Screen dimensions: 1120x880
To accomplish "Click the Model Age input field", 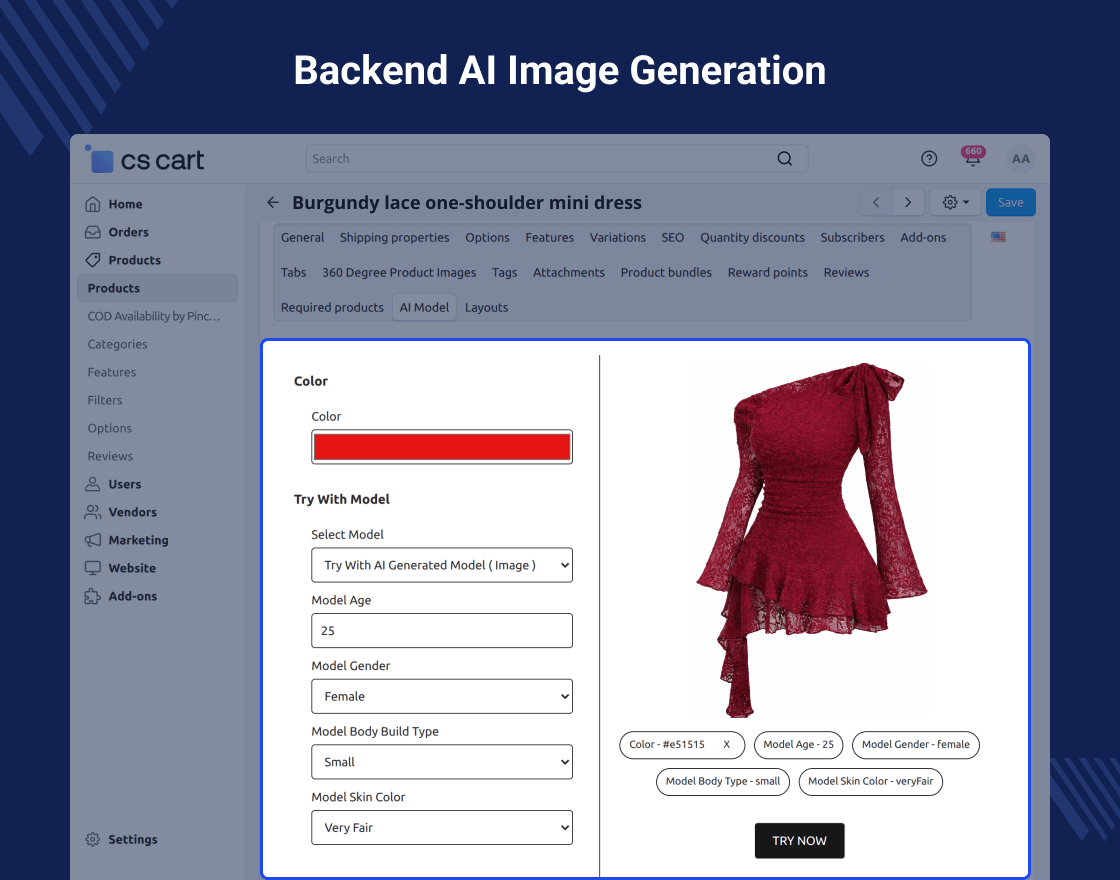I will (442, 631).
